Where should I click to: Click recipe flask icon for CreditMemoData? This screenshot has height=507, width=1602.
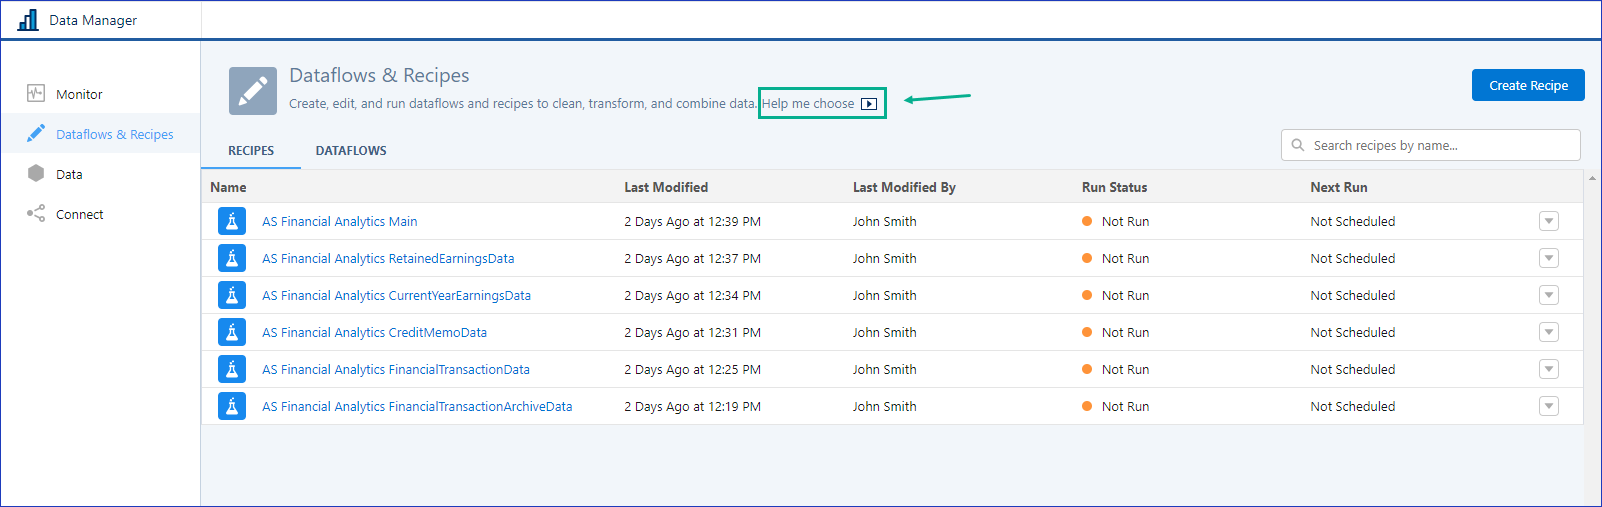tap(232, 332)
